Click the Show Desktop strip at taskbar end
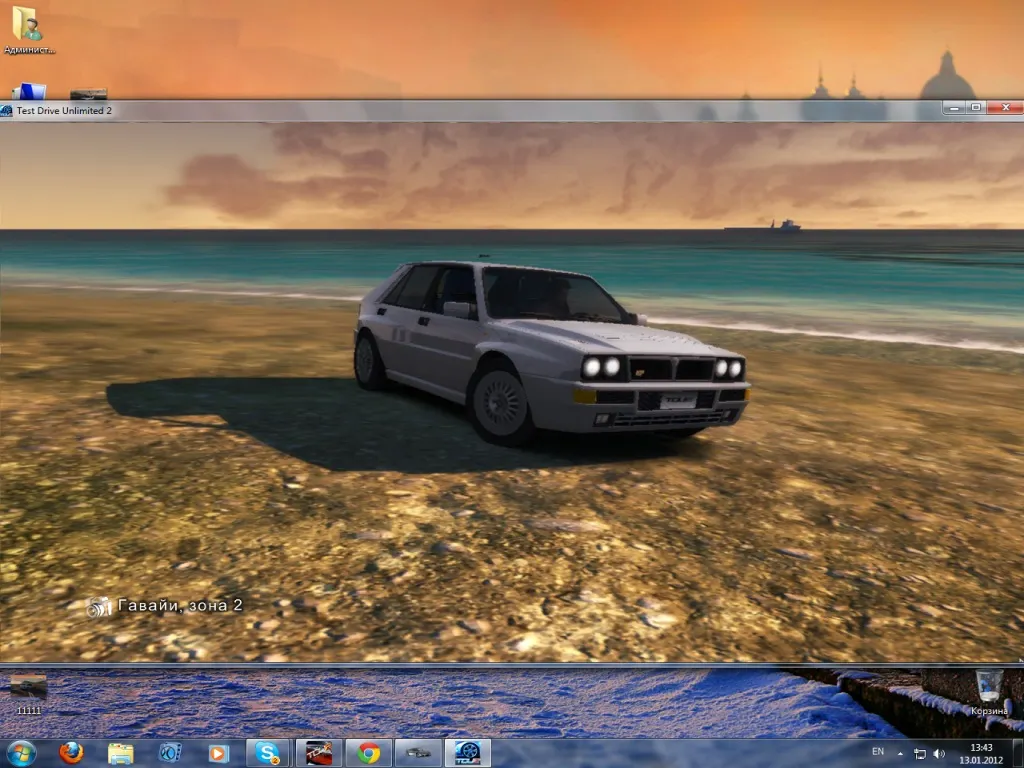Viewport: 1024px width, 768px height. [1019, 754]
